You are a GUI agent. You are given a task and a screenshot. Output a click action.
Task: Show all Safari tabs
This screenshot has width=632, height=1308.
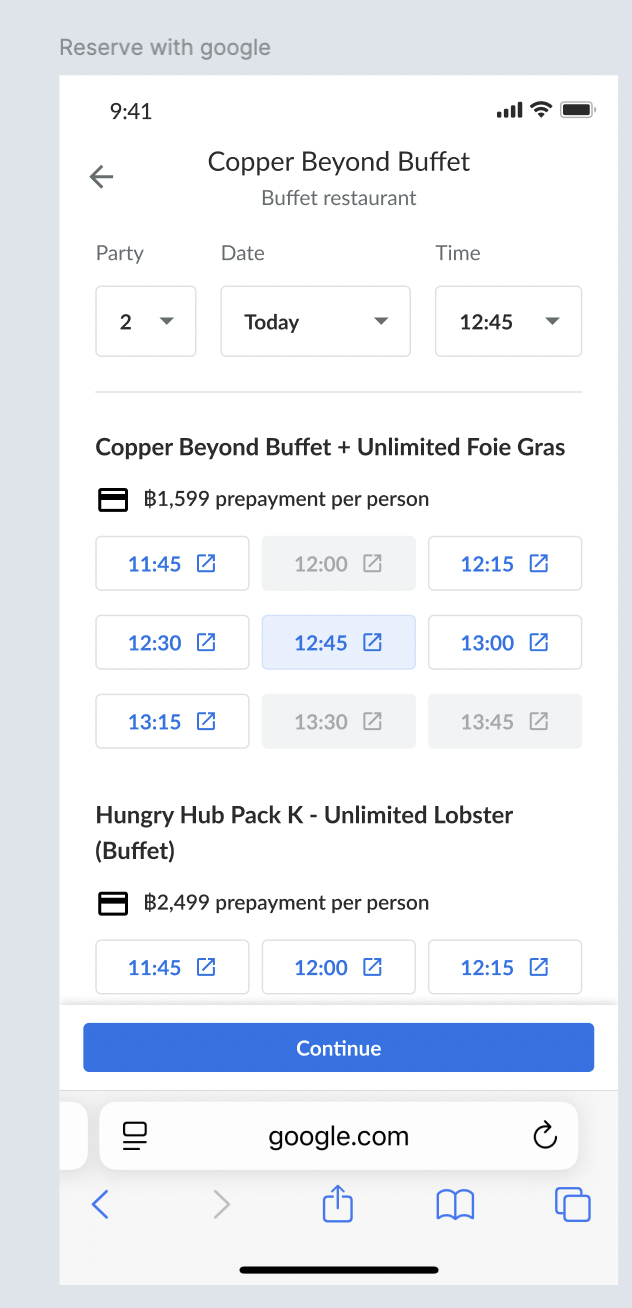point(573,1204)
